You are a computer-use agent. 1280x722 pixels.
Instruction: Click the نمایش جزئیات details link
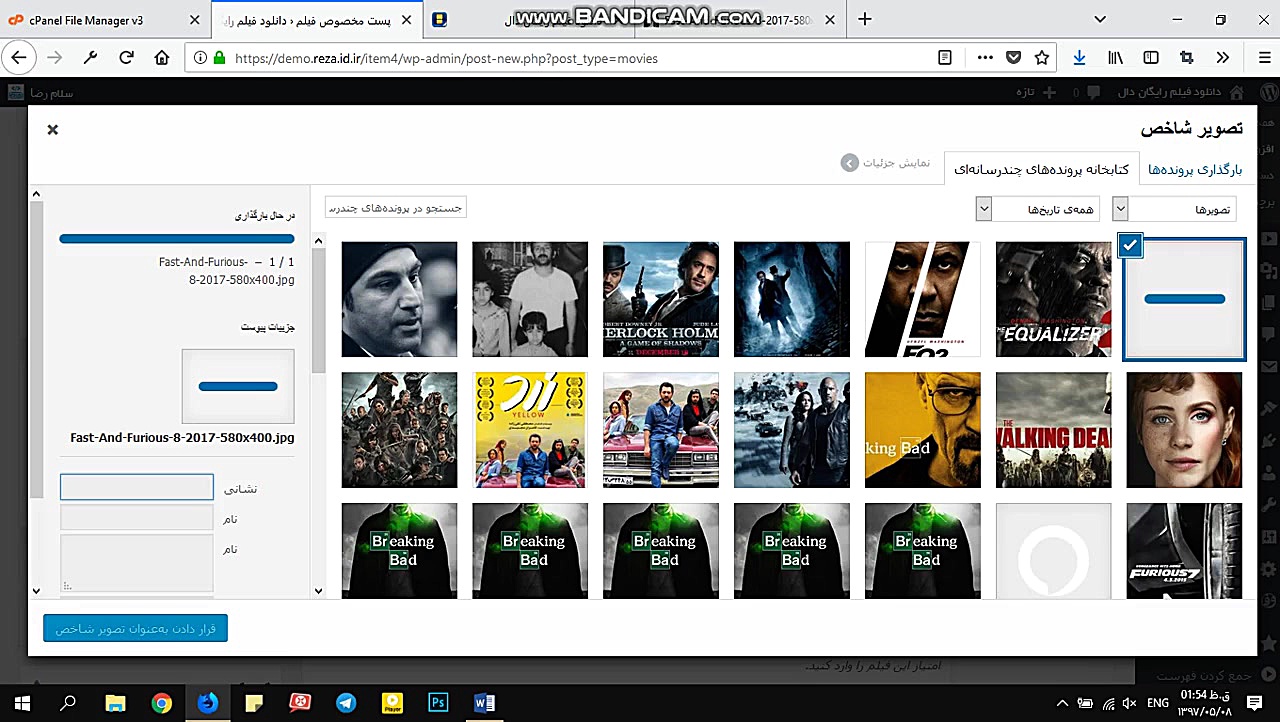tap(886, 162)
